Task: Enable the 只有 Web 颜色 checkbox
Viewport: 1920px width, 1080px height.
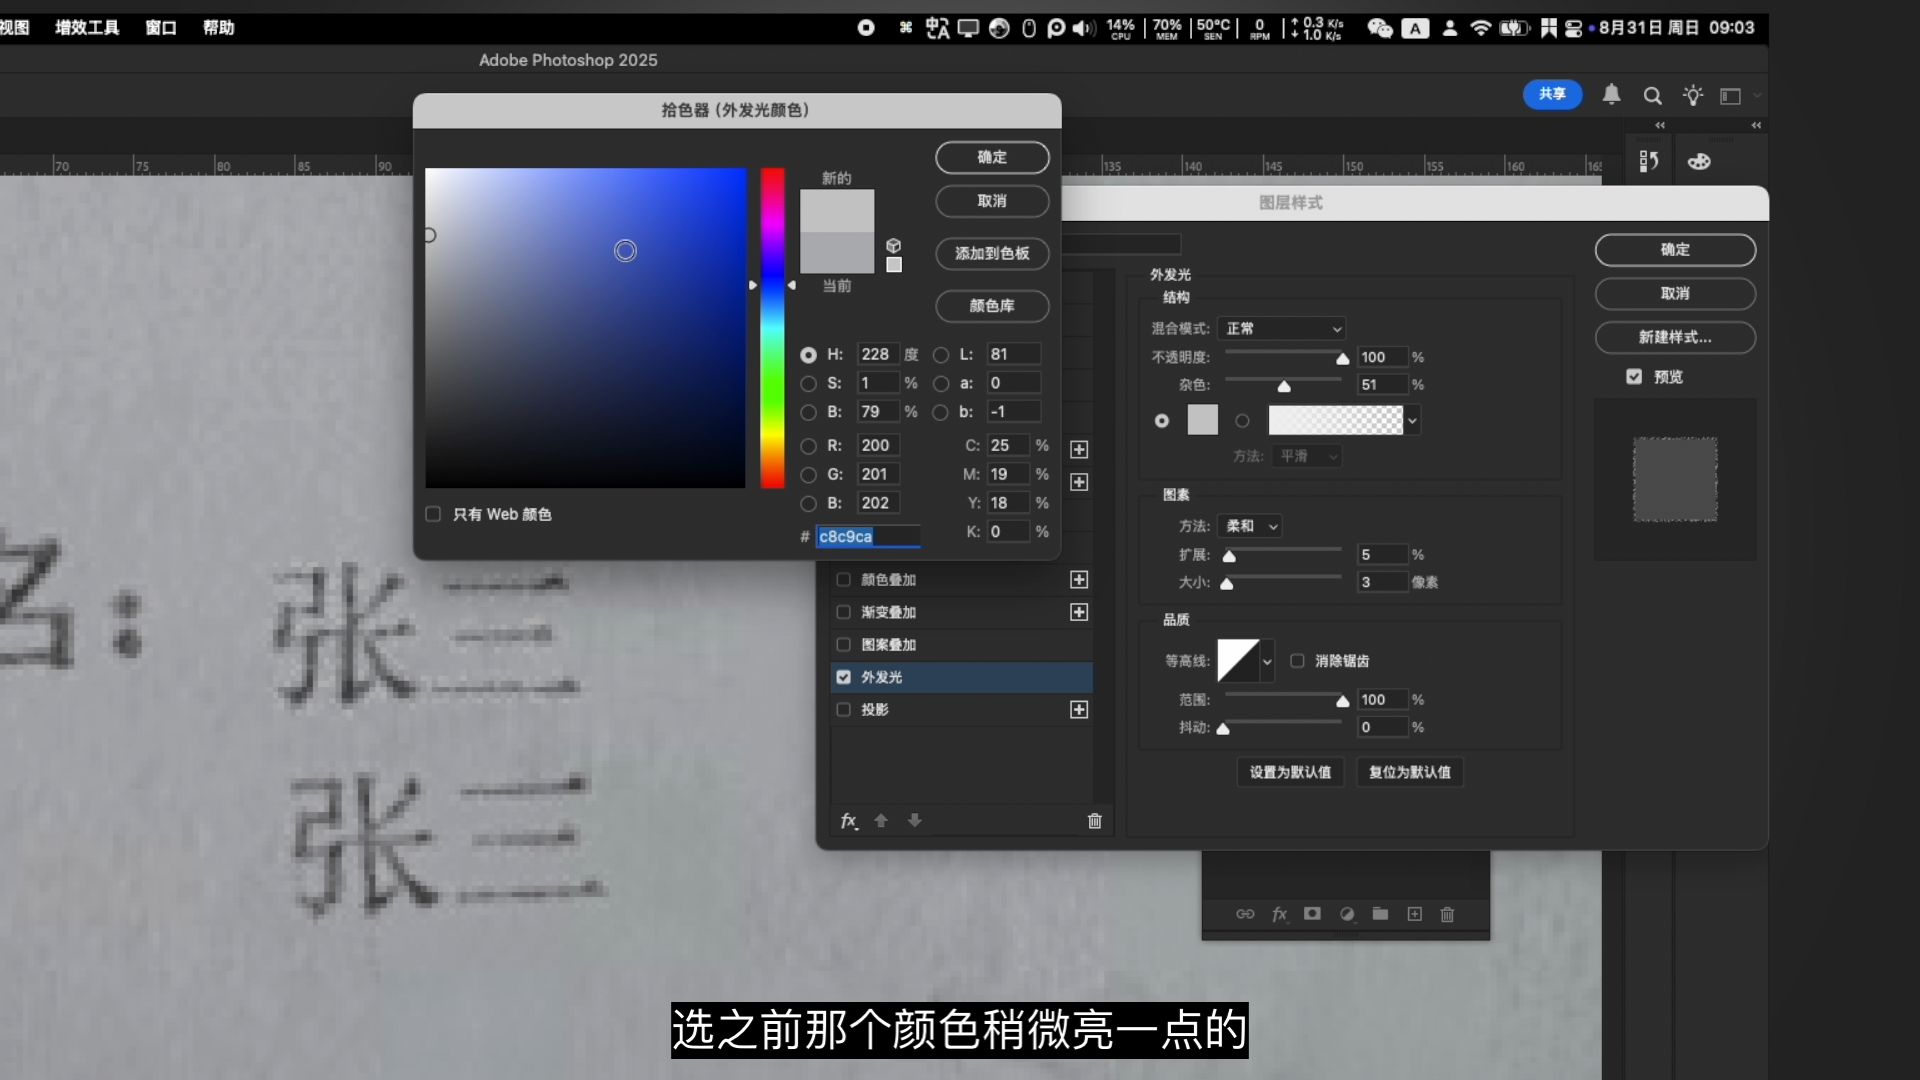Action: pos(433,514)
